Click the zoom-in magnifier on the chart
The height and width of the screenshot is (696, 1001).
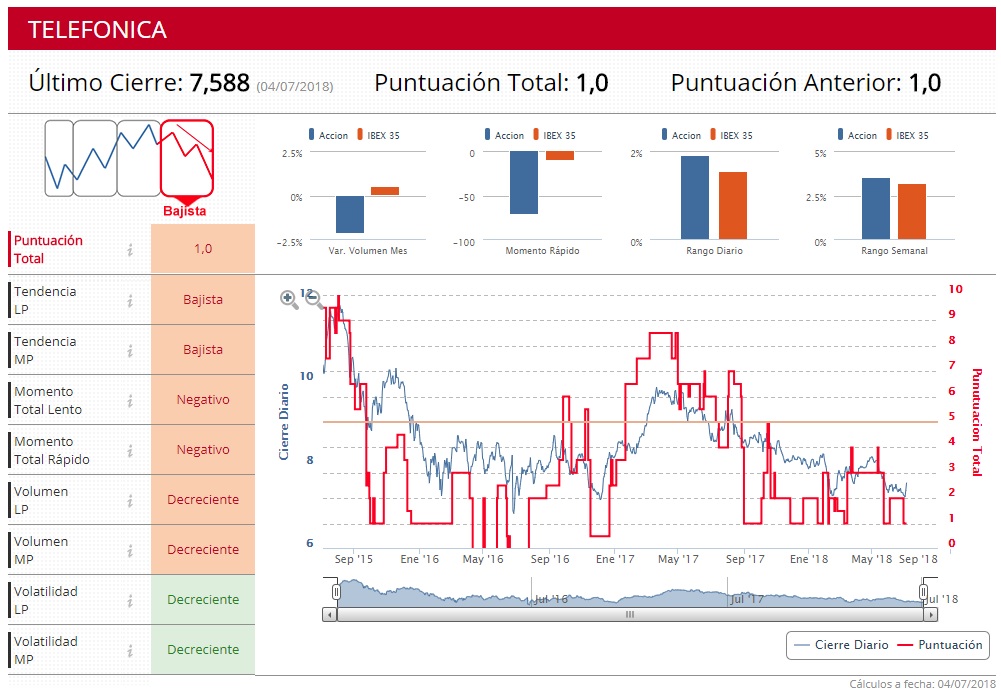click(x=289, y=299)
